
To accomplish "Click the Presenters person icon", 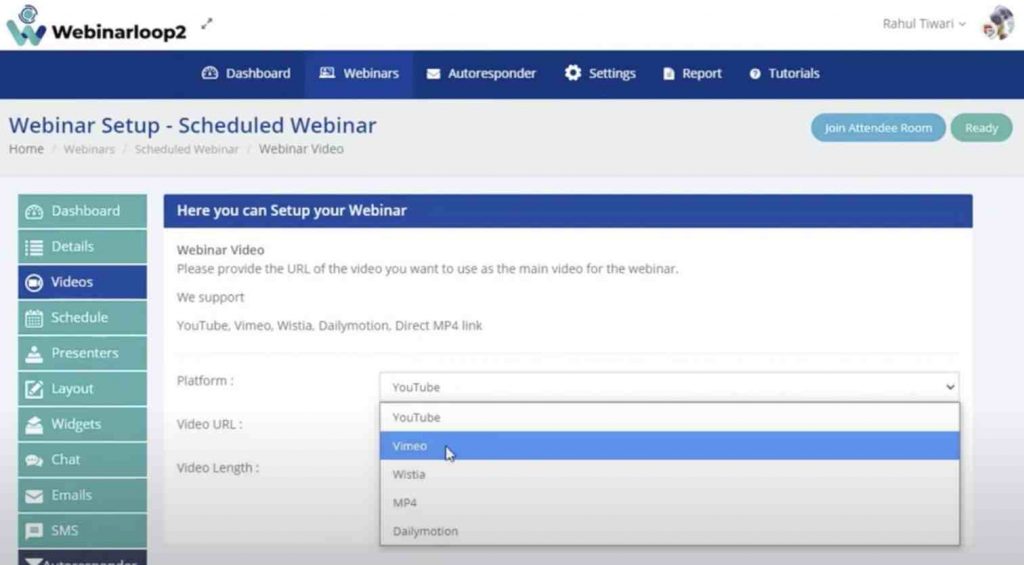I will coord(34,353).
